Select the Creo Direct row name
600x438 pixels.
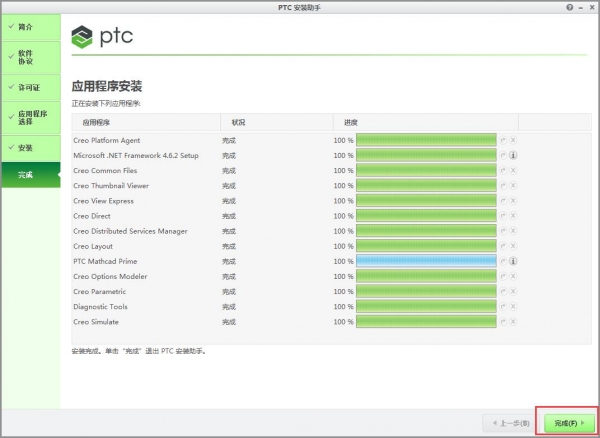[92, 216]
